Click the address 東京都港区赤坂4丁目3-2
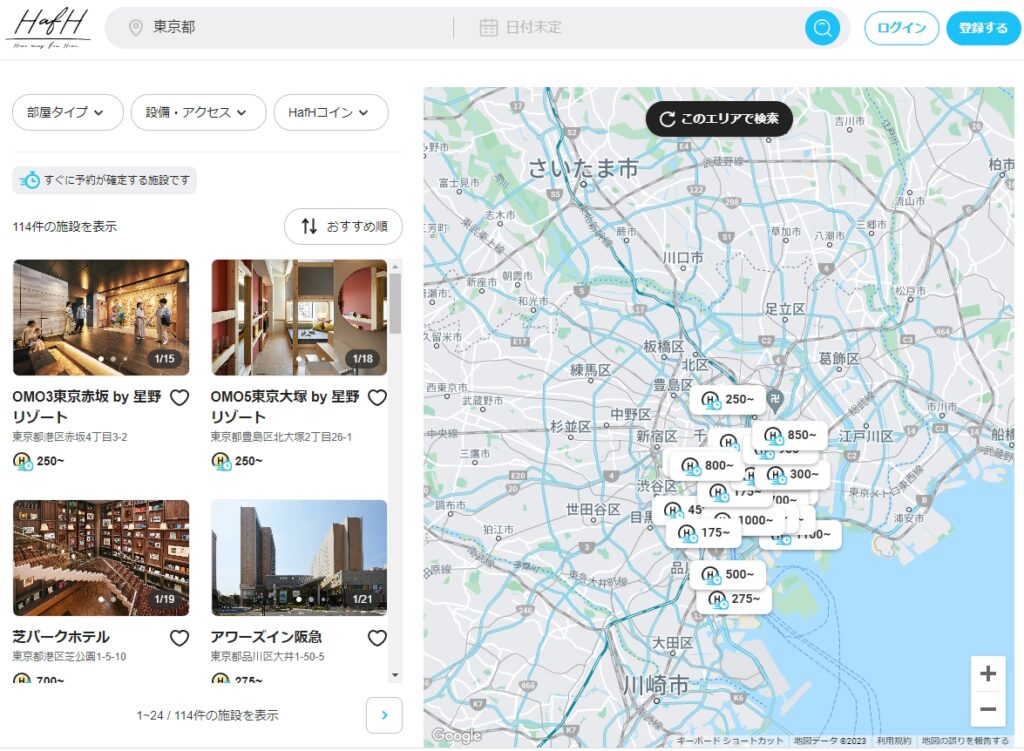 pyautogui.click(x=70, y=437)
